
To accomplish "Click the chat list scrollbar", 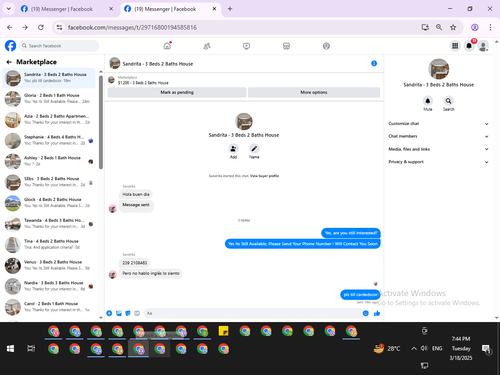I will [x=101, y=122].
